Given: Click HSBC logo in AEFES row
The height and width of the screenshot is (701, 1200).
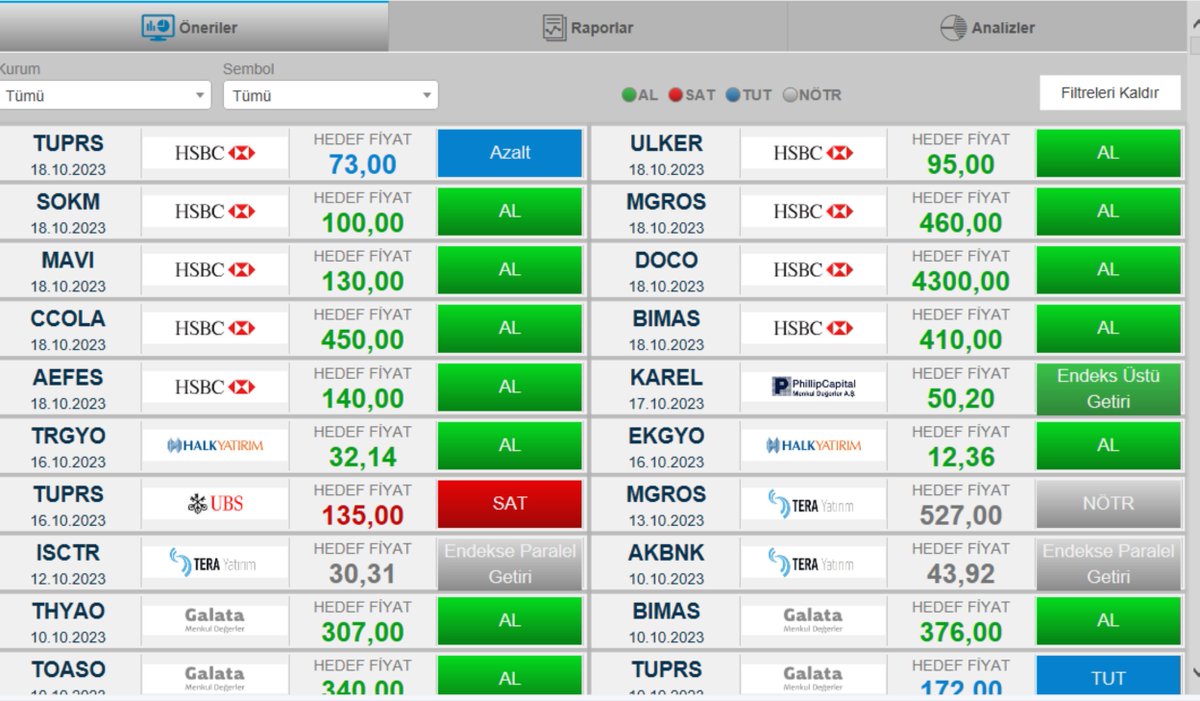Looking at the screenshot, I should point(215,387).
